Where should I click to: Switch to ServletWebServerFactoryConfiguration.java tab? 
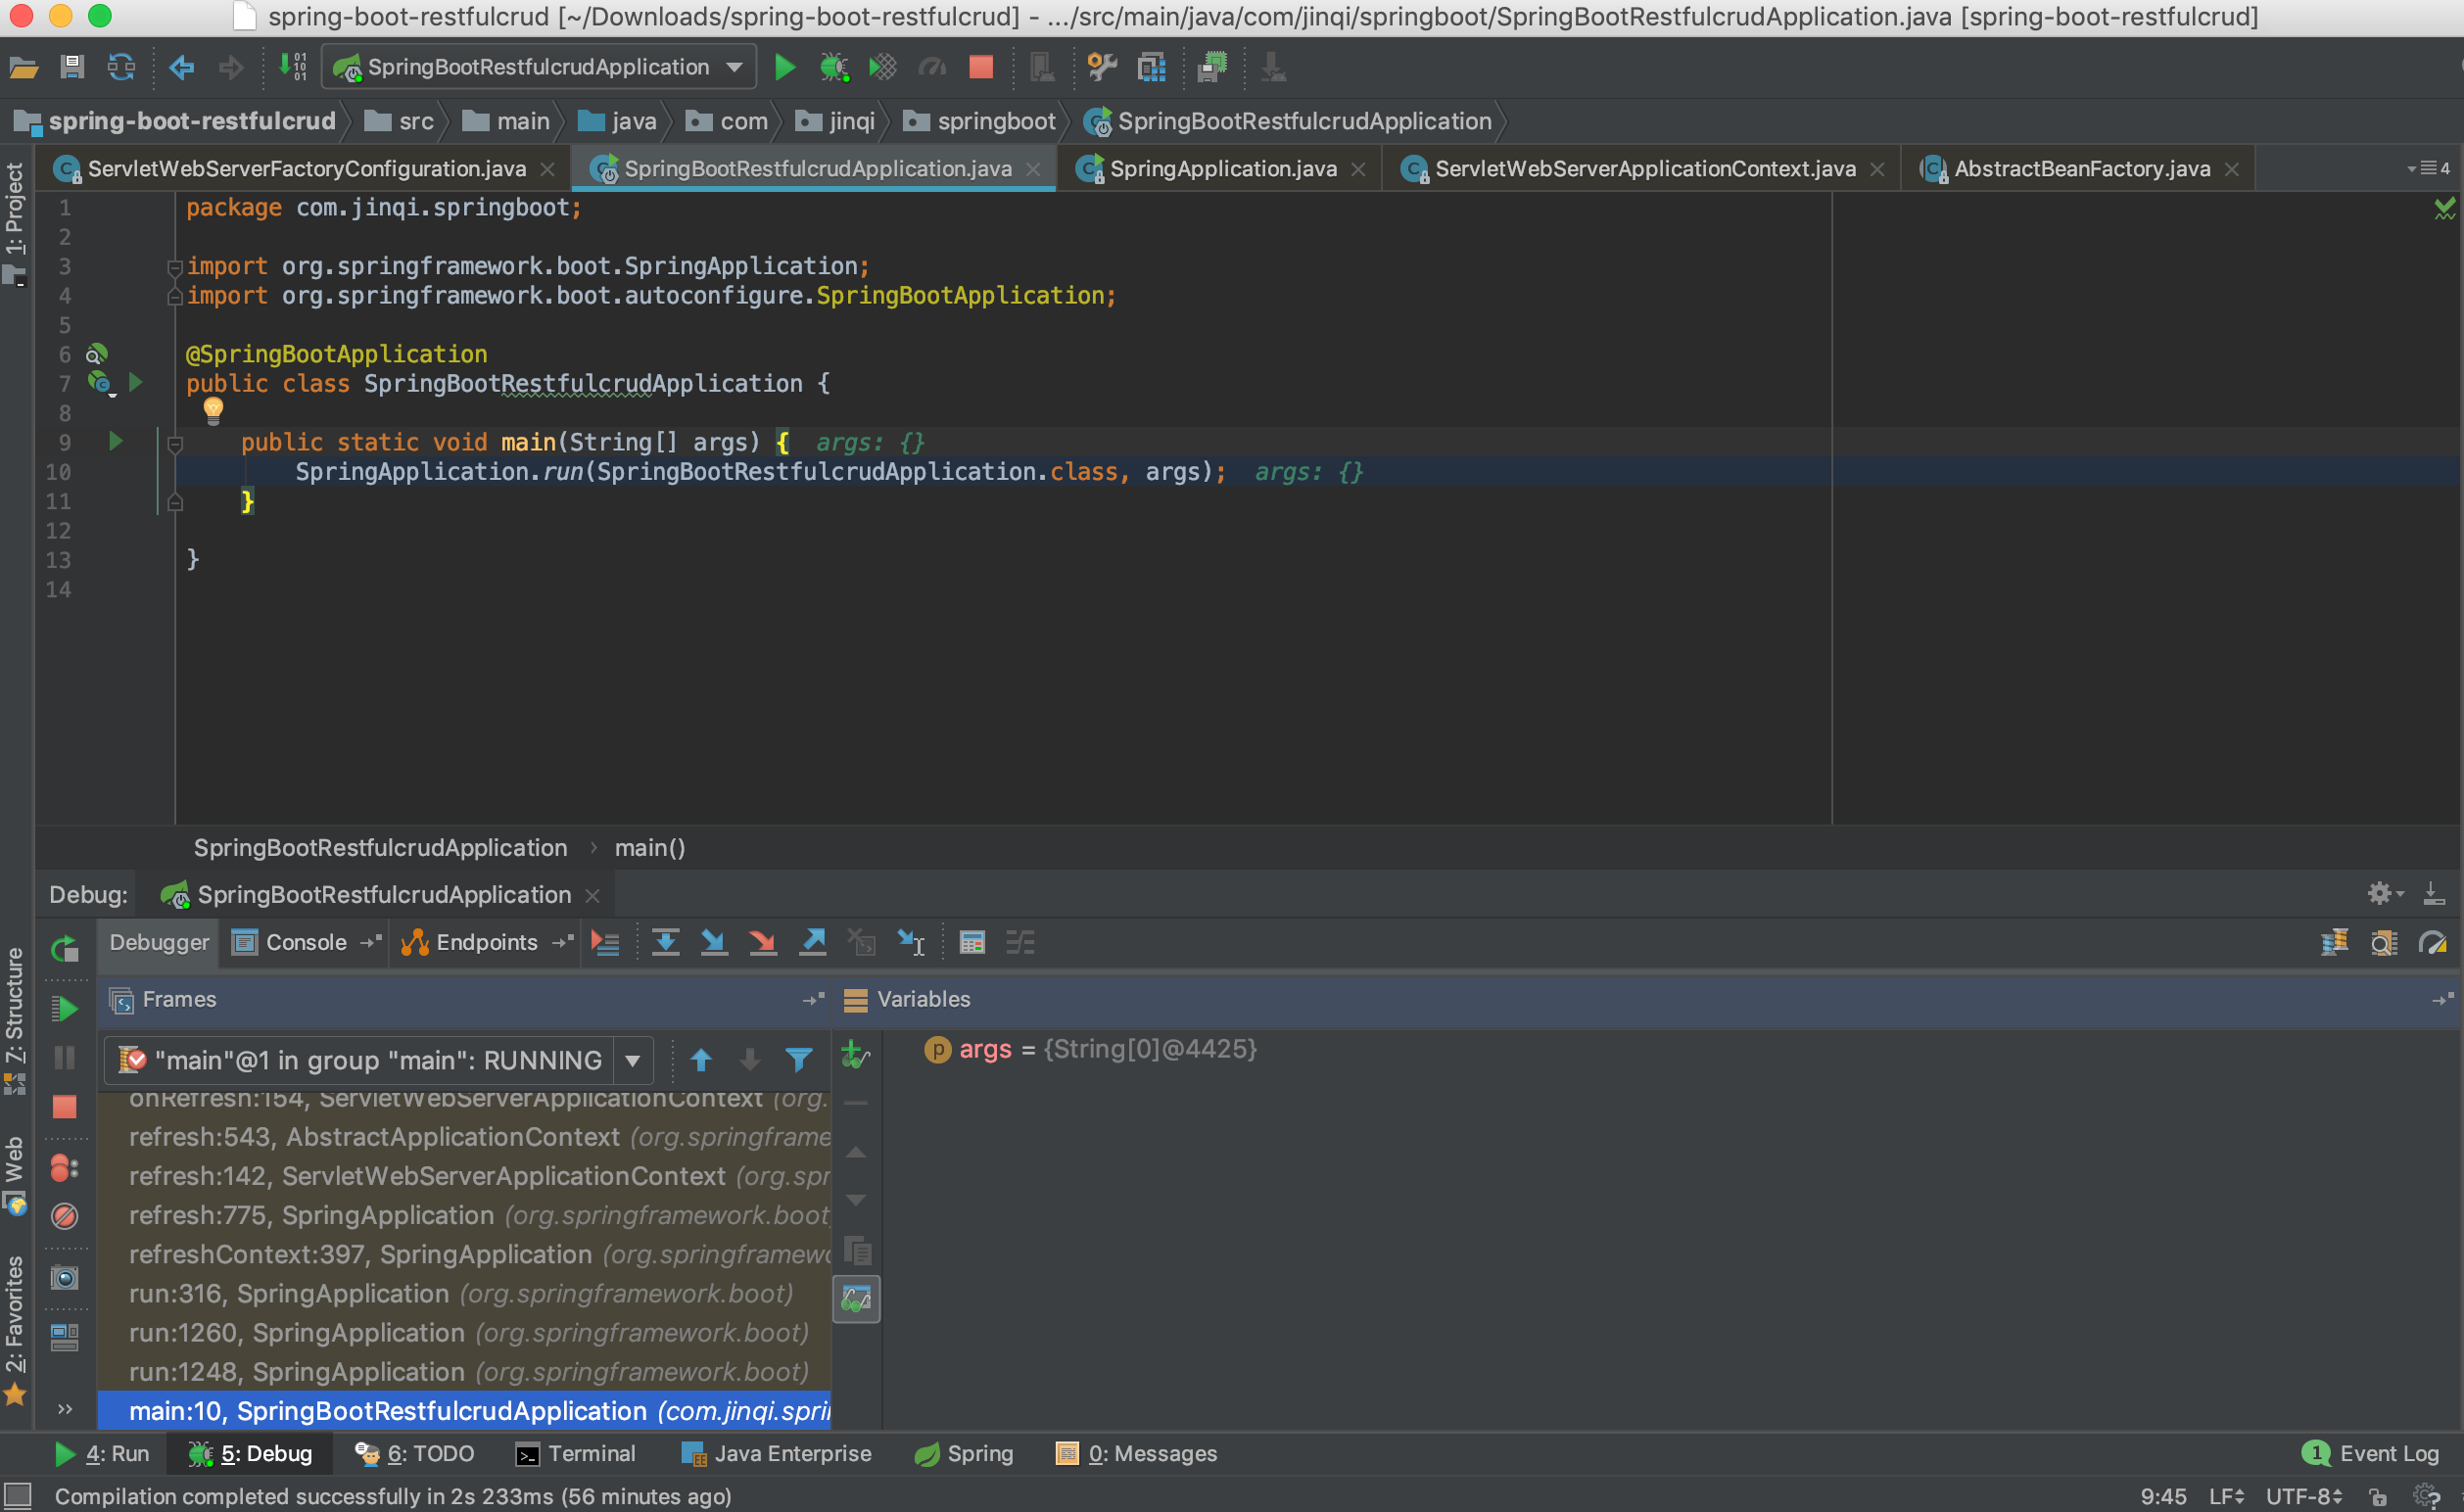[x=303, y=168]
